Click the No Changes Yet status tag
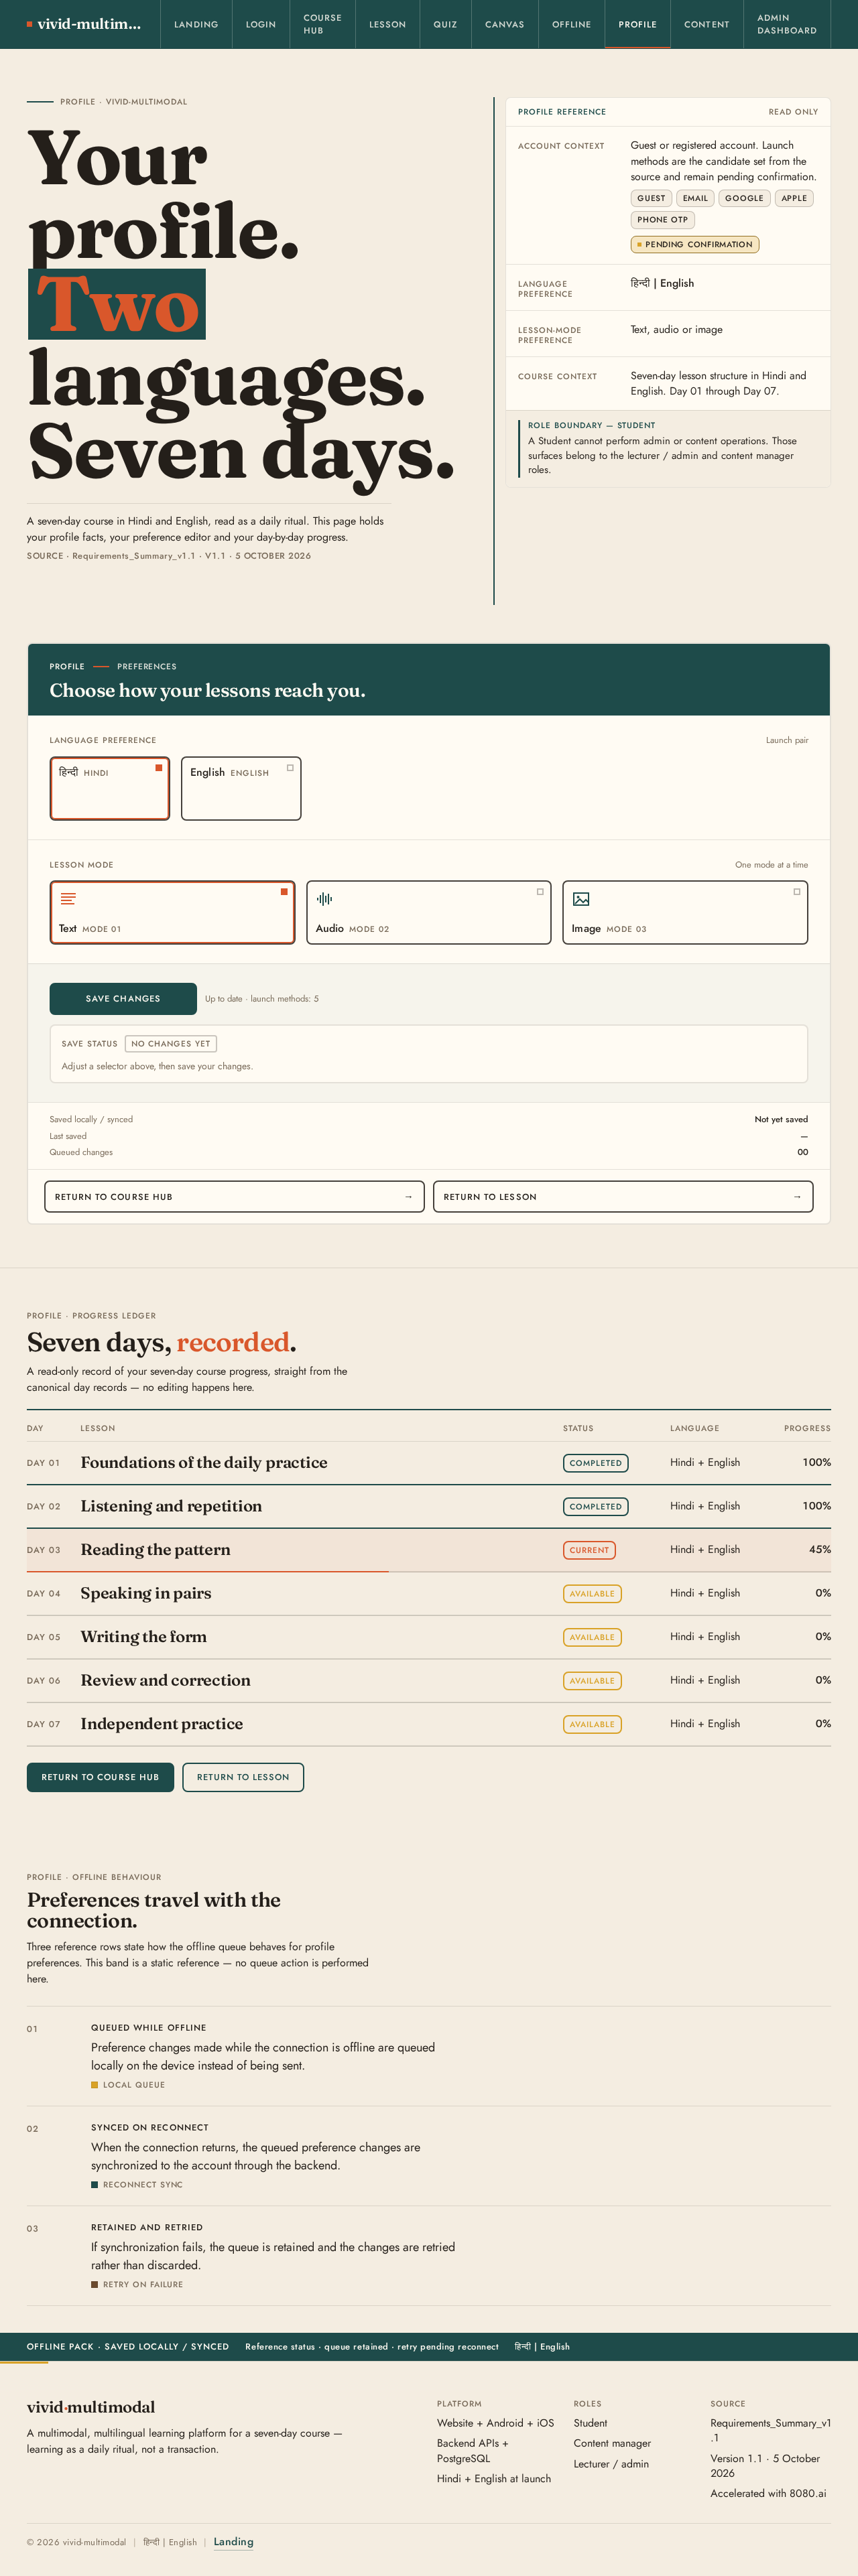 171,1044
